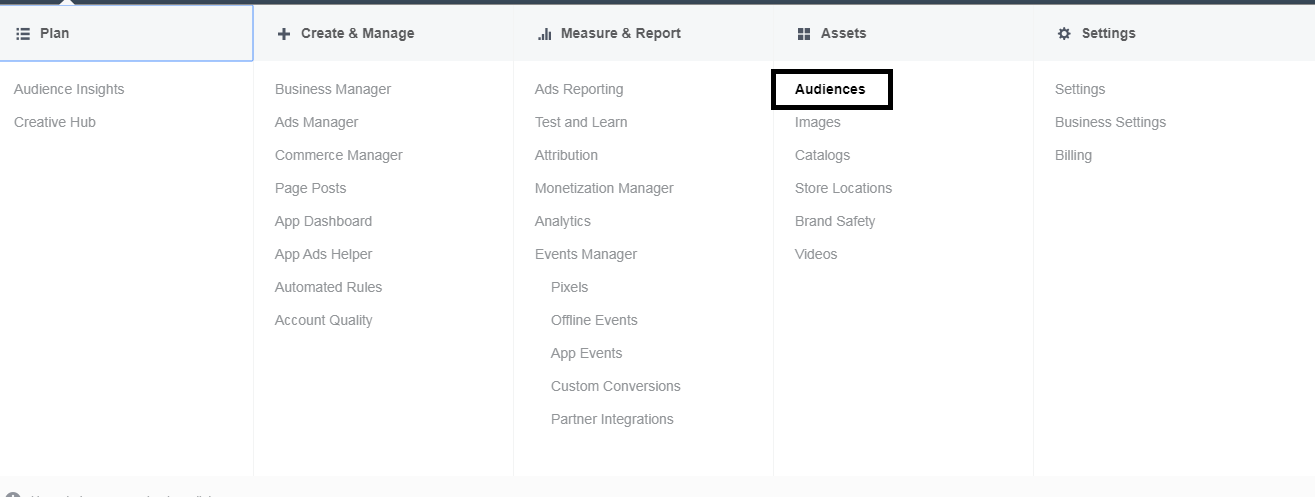Open Ads Reporting
This screenshot has height=497, width=1315.
[x=579, y=89]
